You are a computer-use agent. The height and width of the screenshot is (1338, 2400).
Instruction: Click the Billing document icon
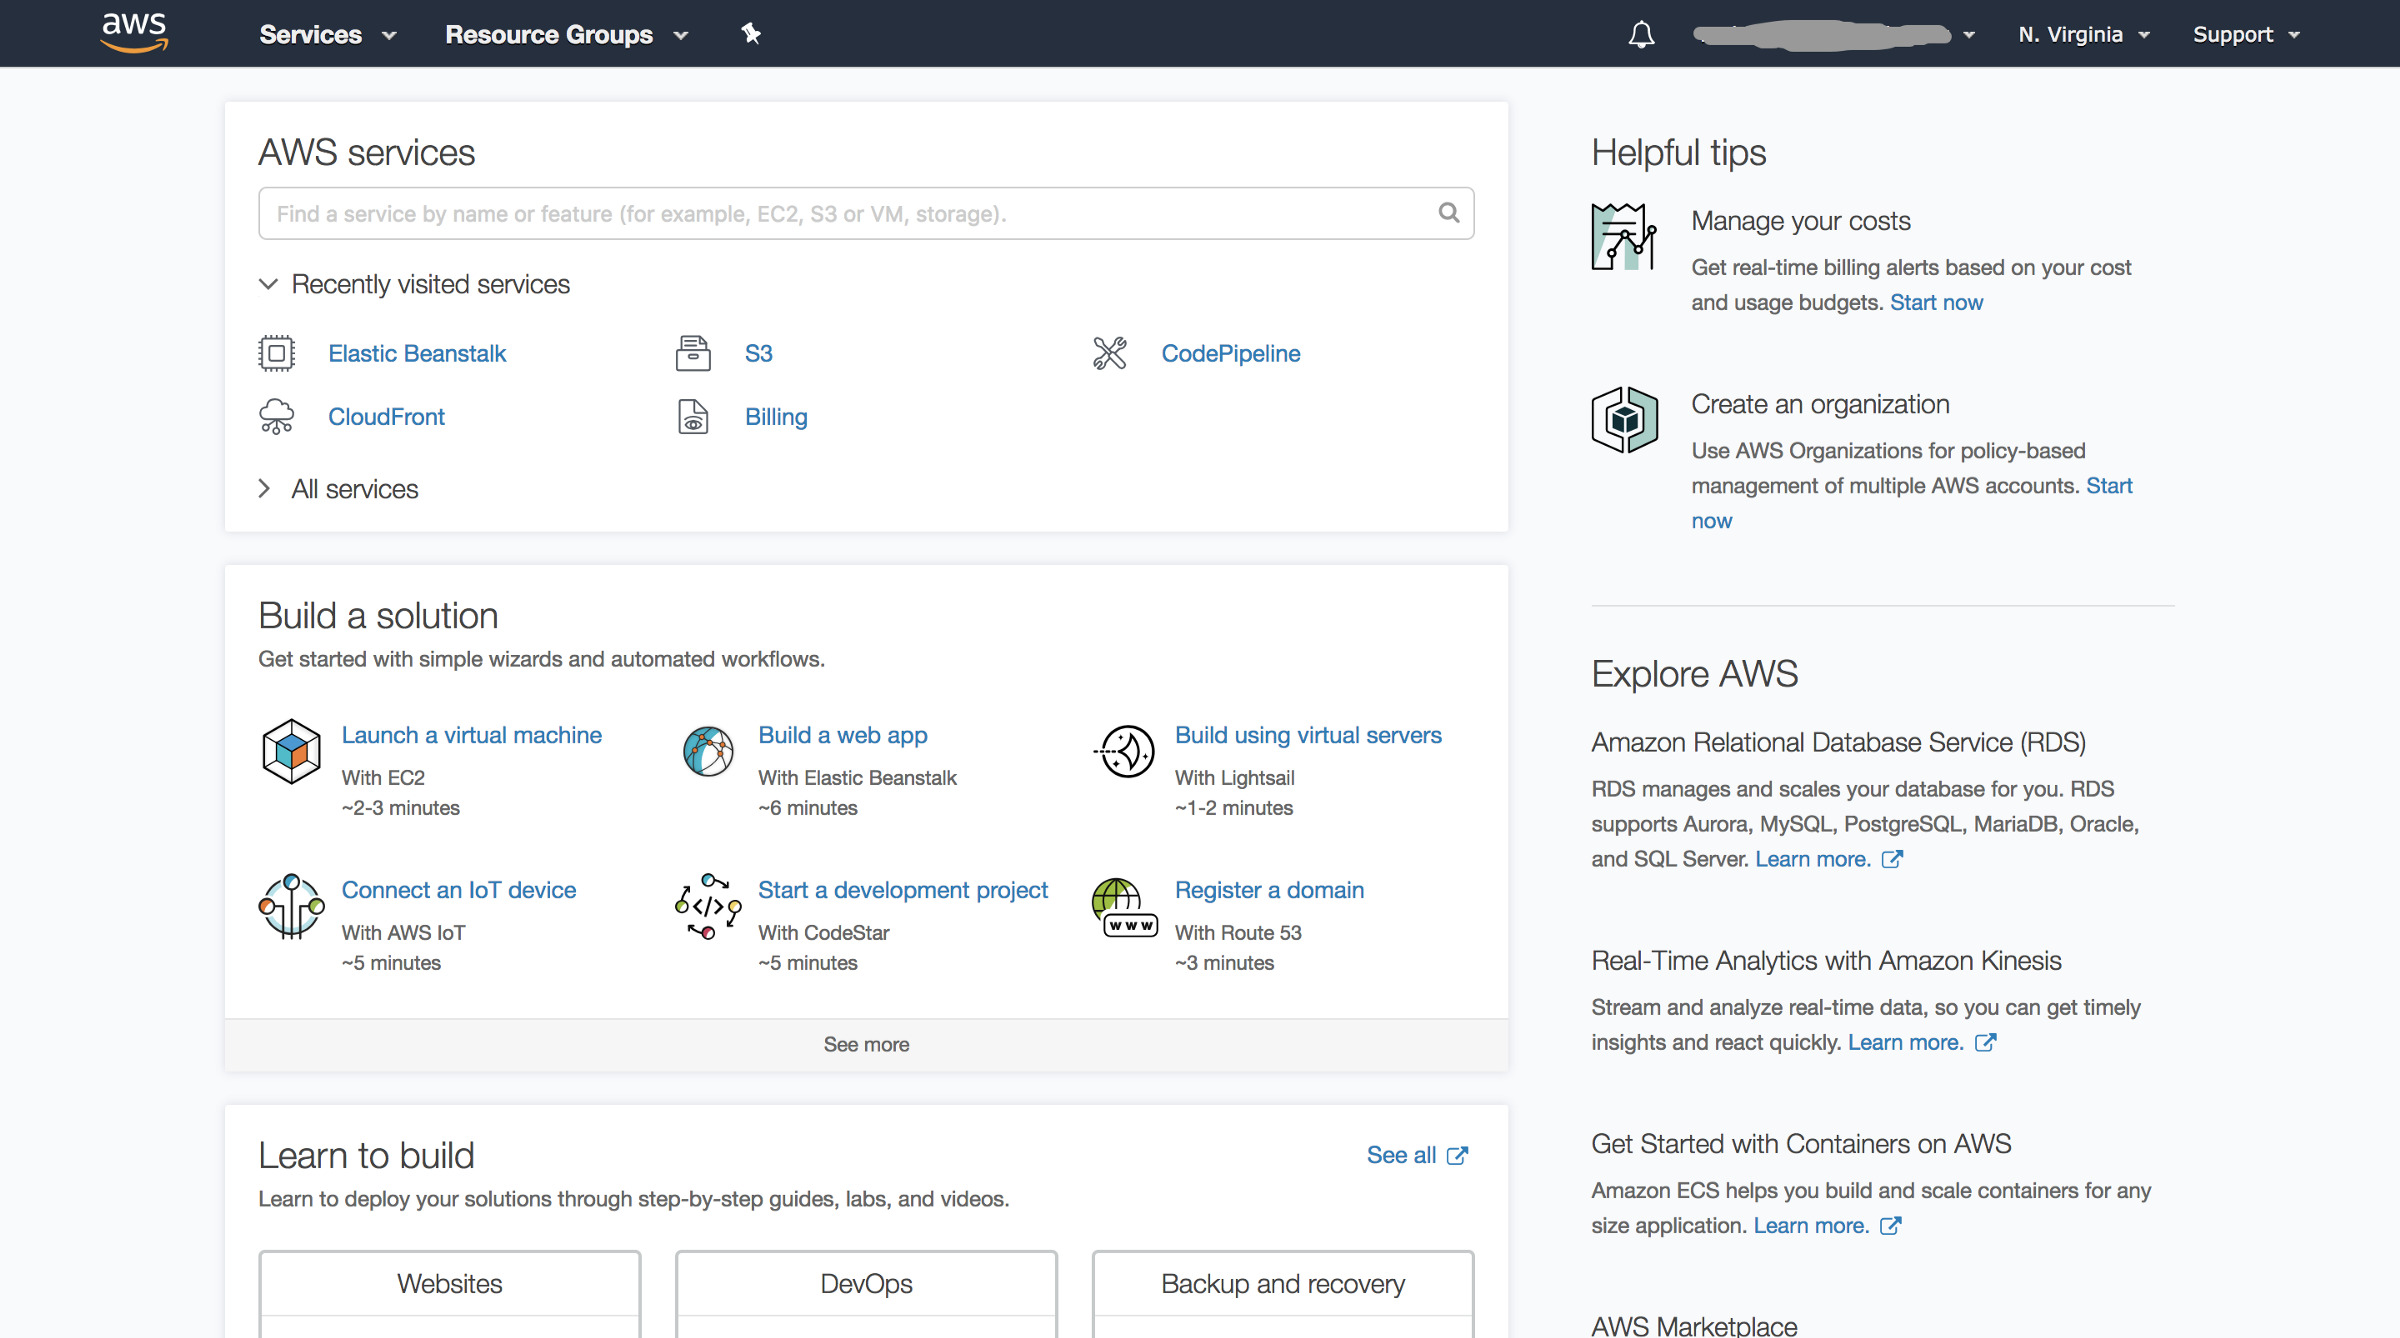coord(693,416)
